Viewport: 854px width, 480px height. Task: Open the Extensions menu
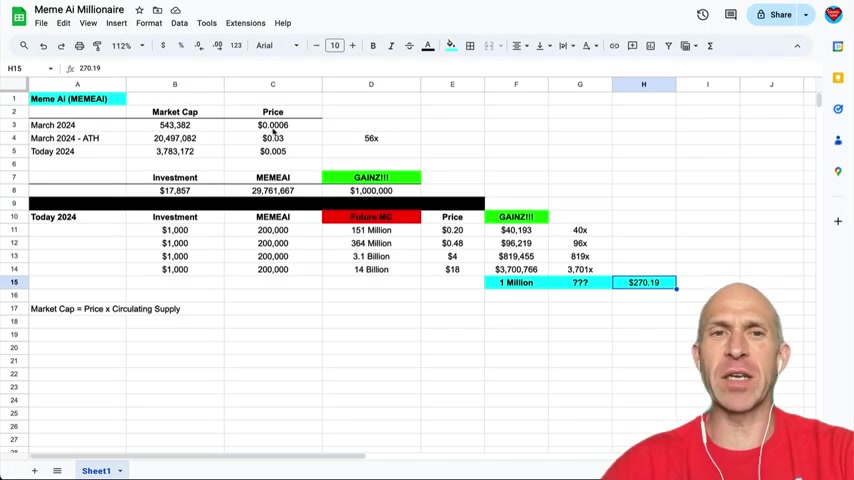click(246, 23)
